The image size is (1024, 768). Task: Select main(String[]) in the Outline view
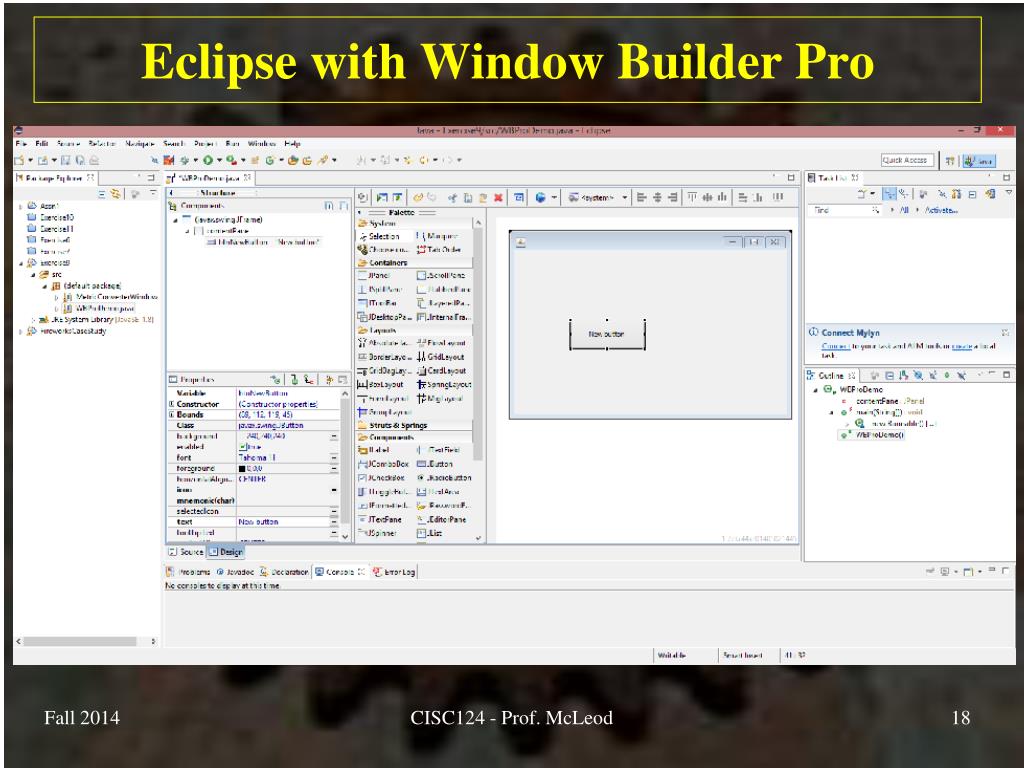click(881, 413)
